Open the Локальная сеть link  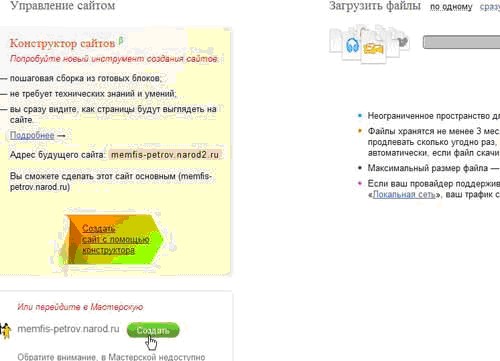coord(404,194)
